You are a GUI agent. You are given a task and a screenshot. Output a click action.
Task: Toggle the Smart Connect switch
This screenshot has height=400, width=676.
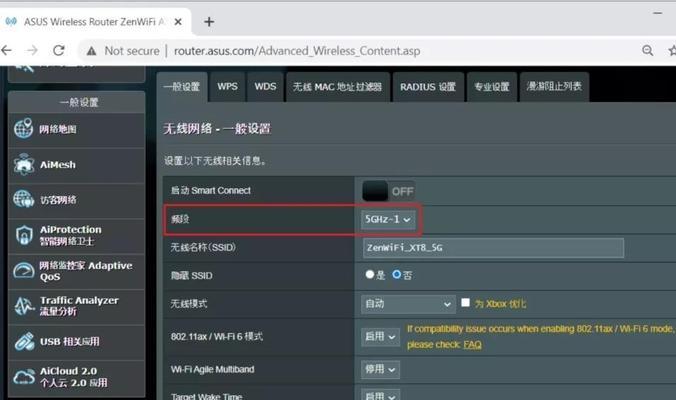[x=388, y=191]
